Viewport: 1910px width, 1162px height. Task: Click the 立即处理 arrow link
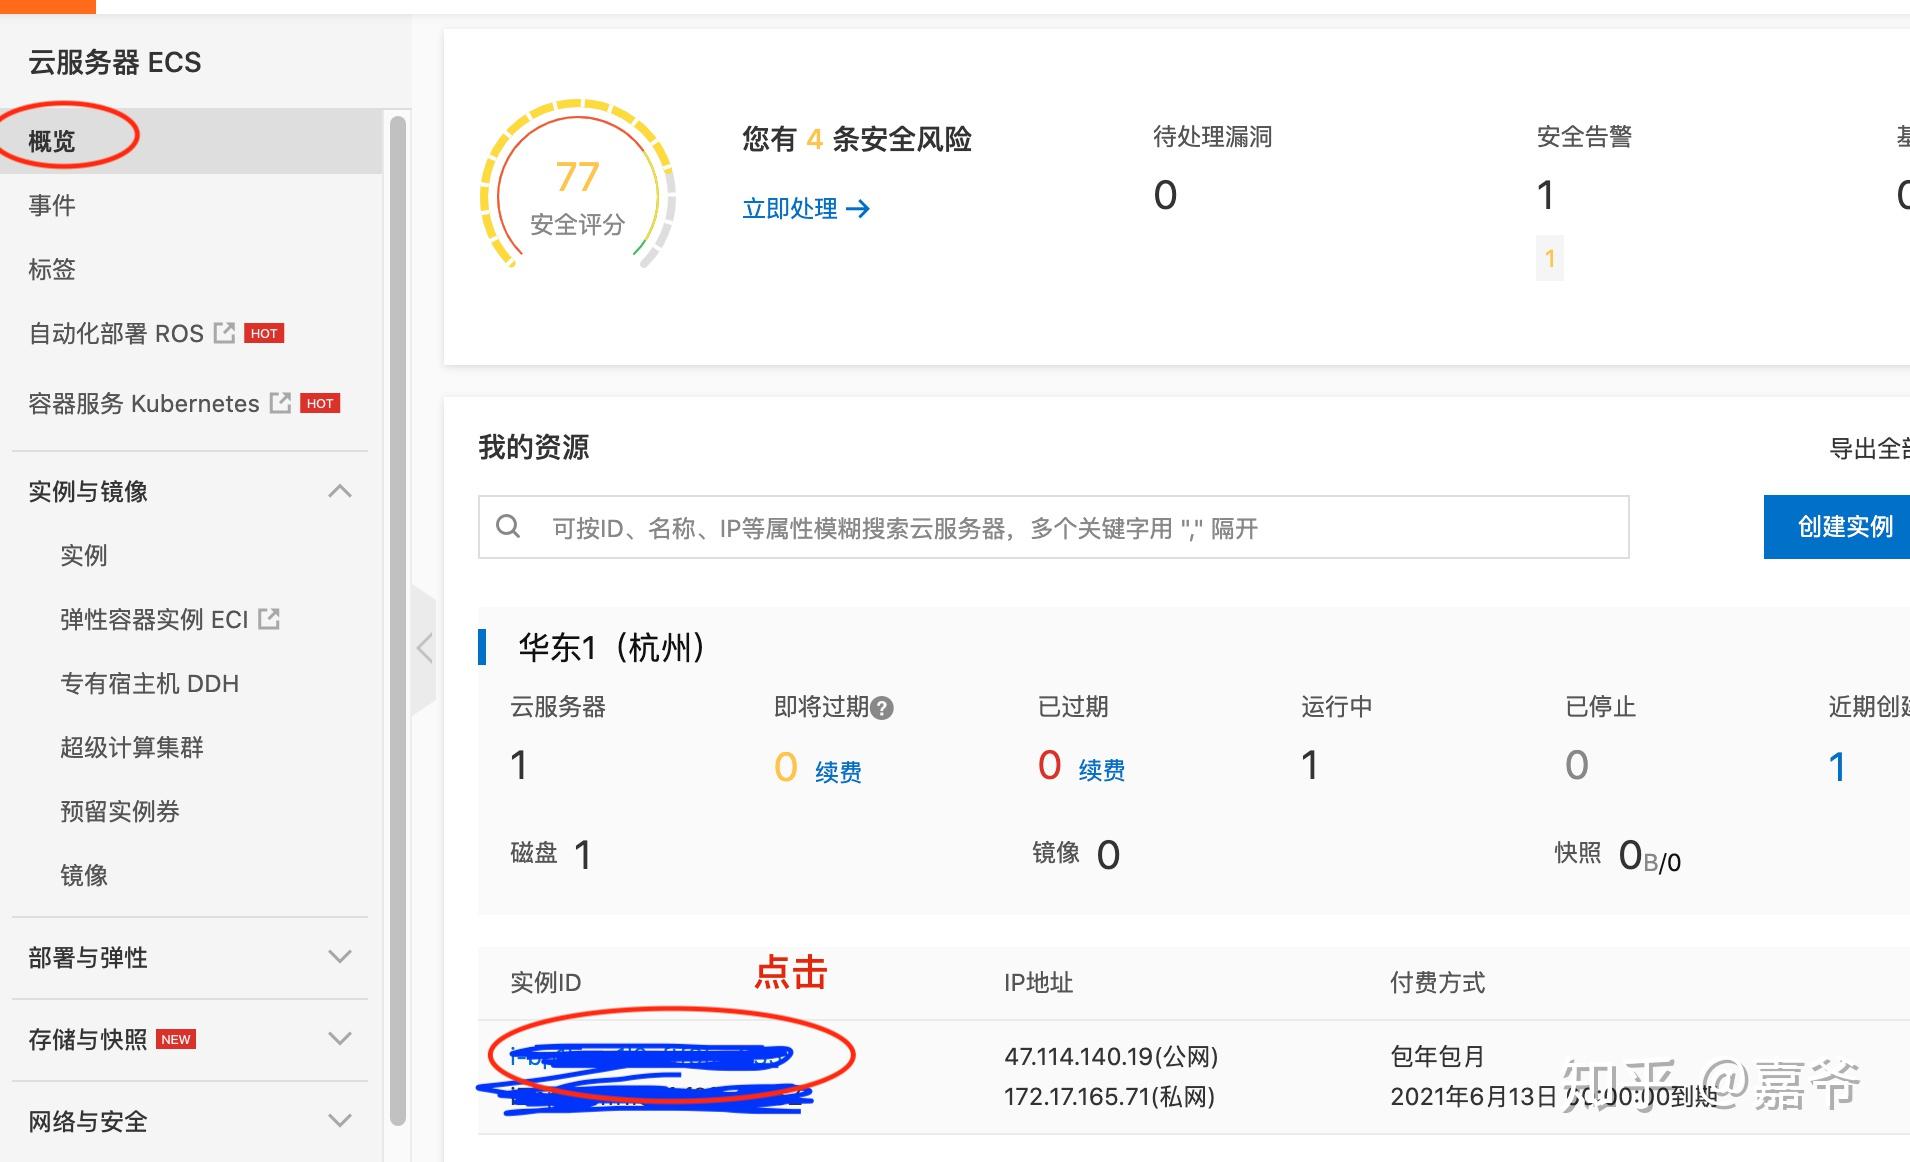point(805,209)
